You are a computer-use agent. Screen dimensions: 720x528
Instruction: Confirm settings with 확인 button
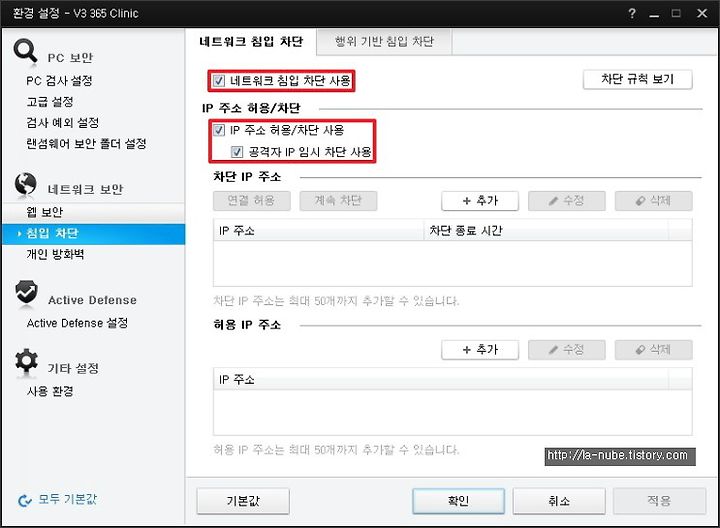click(x=458, y=501)
